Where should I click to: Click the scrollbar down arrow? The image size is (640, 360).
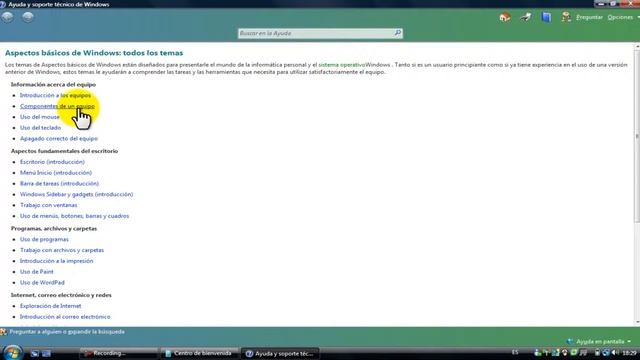[637, 322]
